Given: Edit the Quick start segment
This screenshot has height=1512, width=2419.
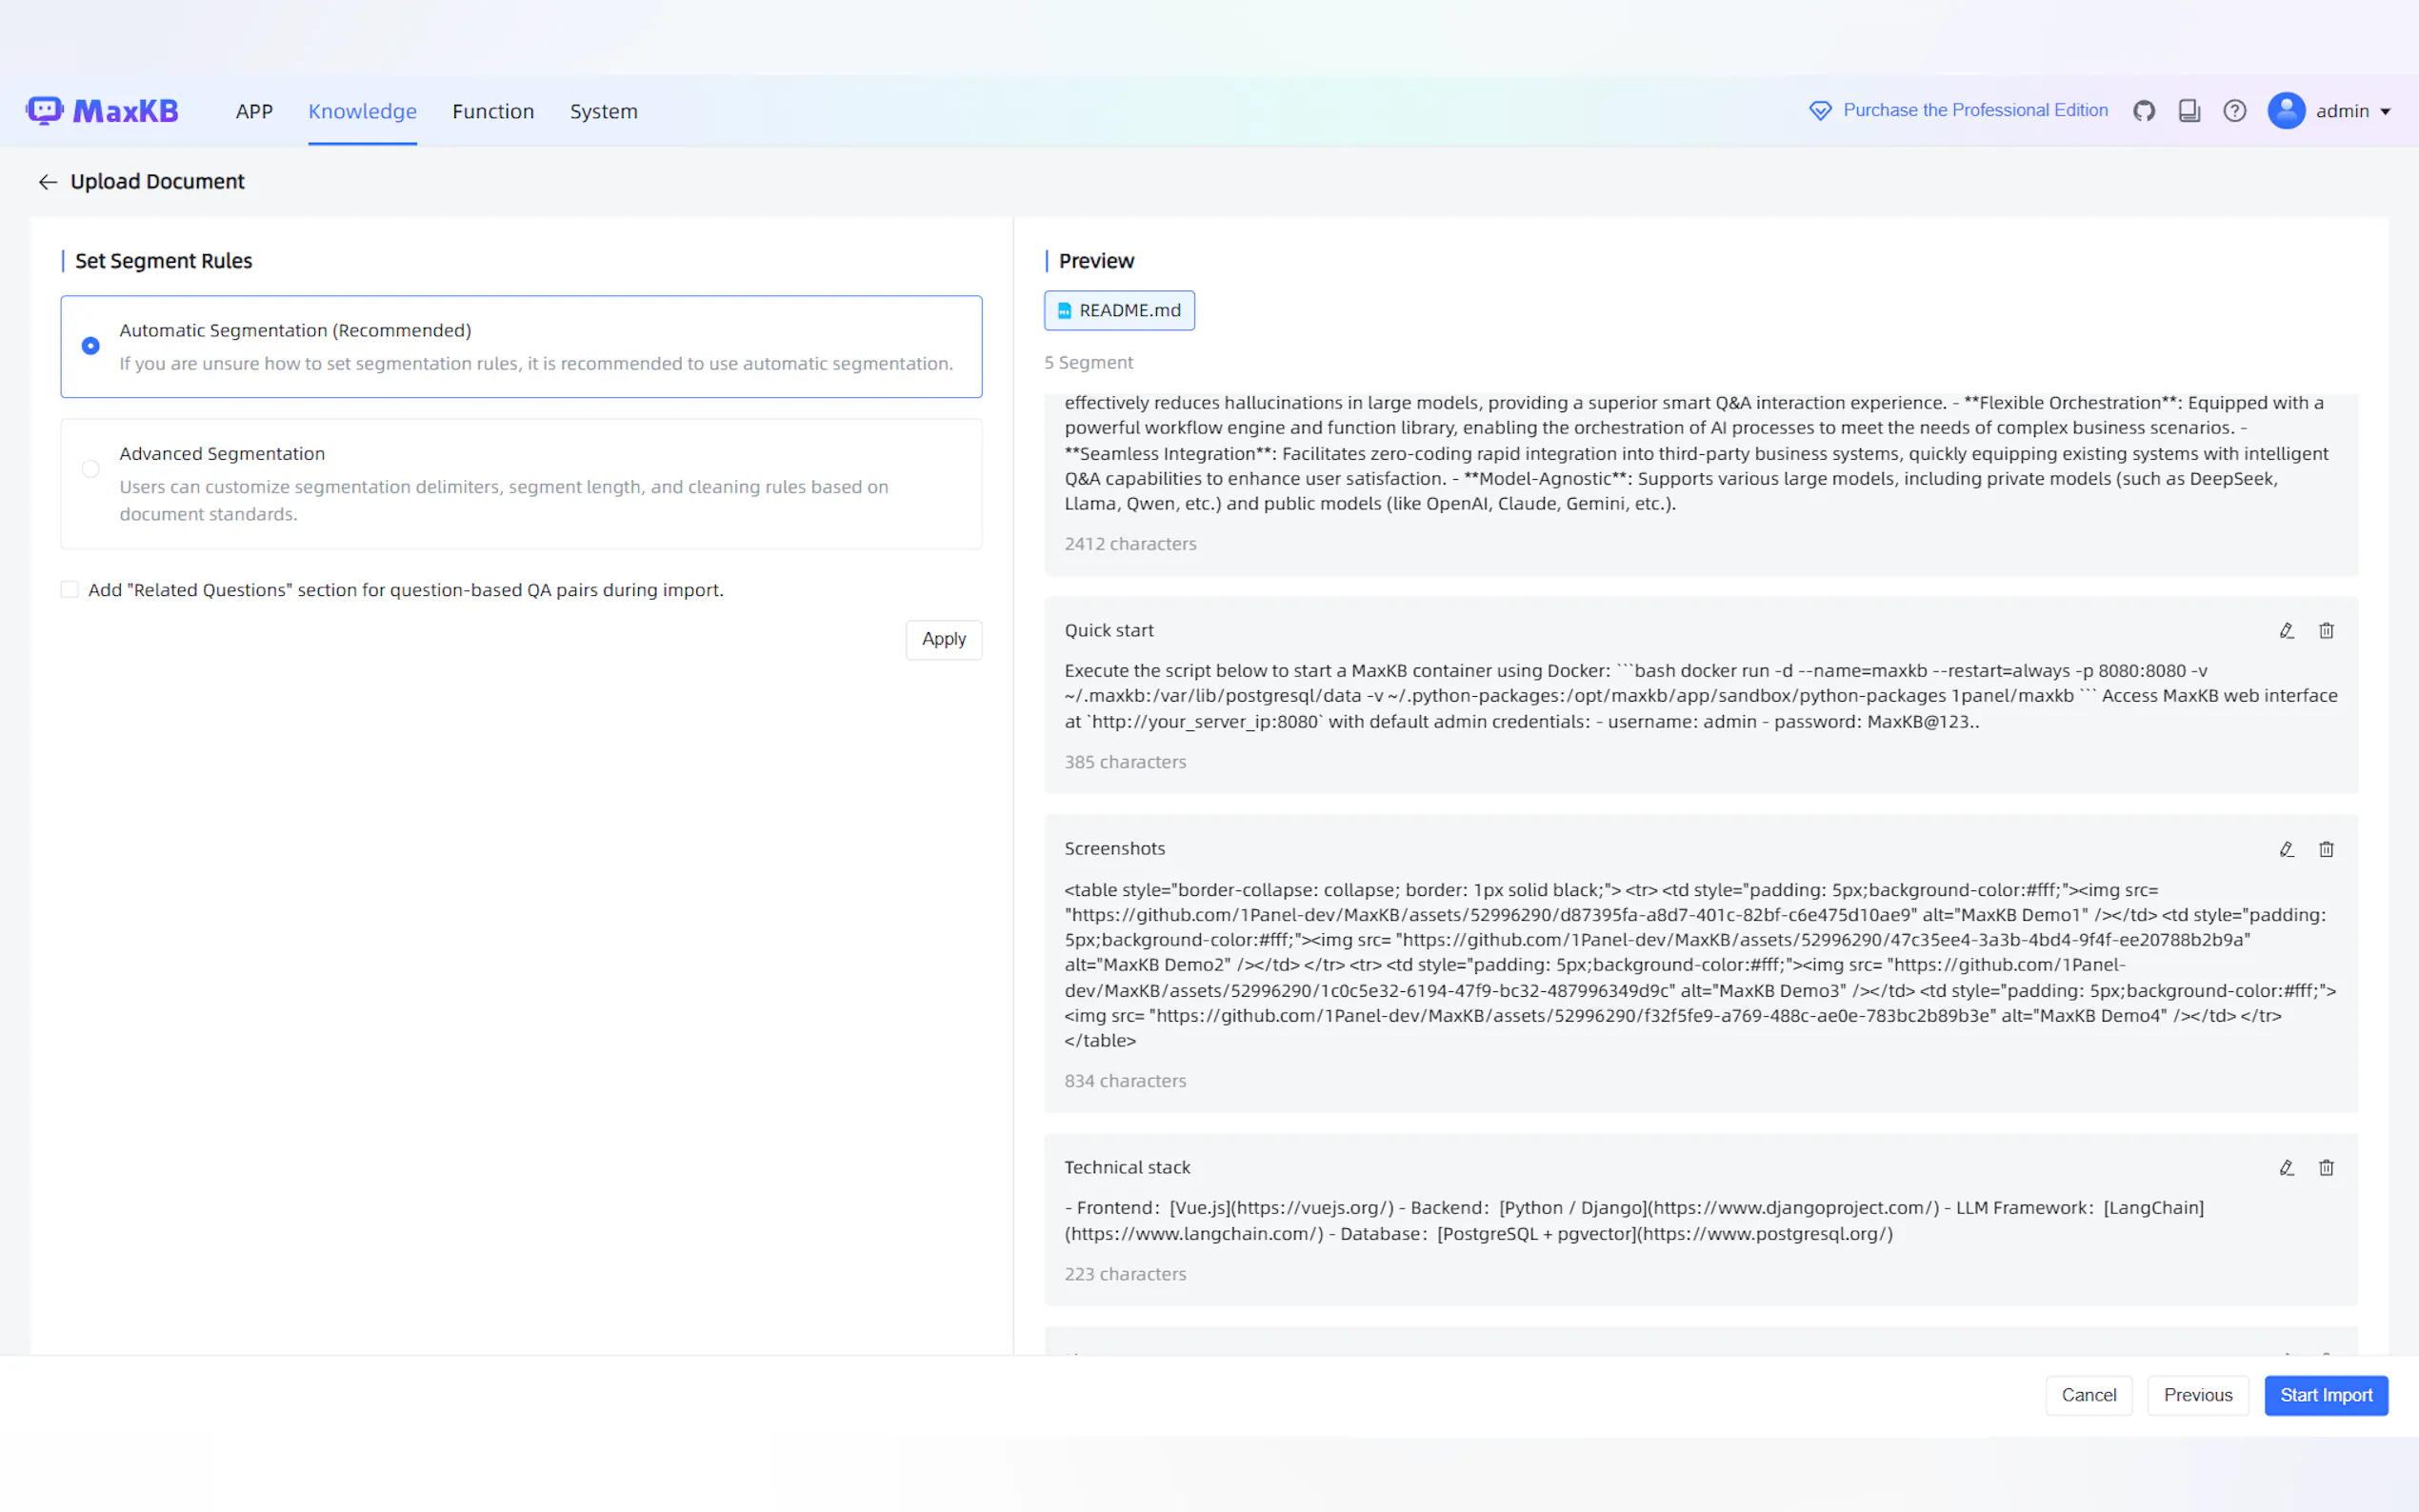Looking at the screenshot, I should [2286, 631].
